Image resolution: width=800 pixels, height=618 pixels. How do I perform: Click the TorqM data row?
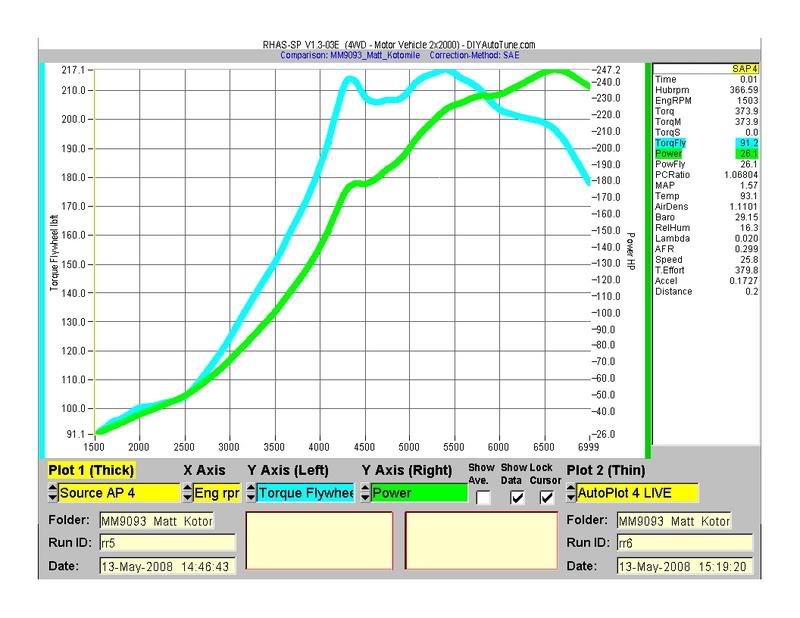[707, 121]
